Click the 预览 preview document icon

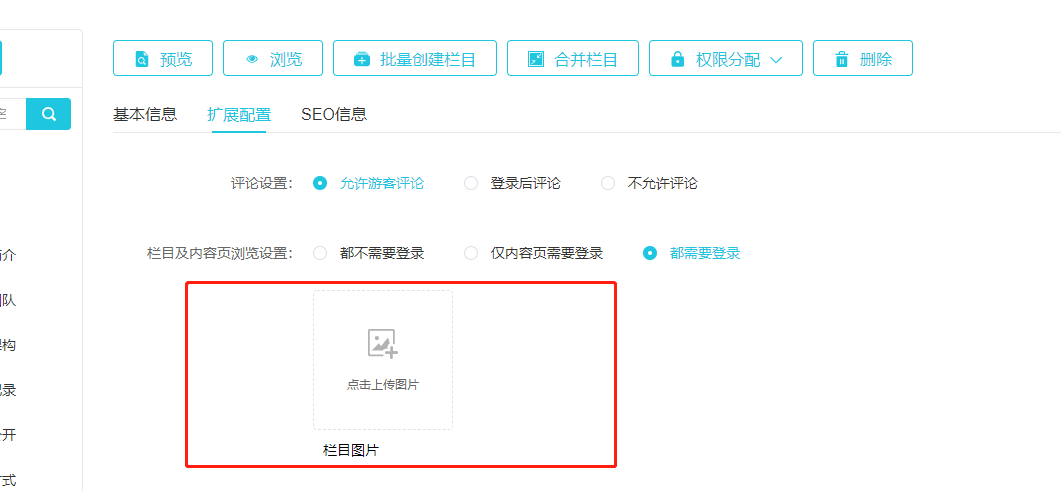click(142, 59)
